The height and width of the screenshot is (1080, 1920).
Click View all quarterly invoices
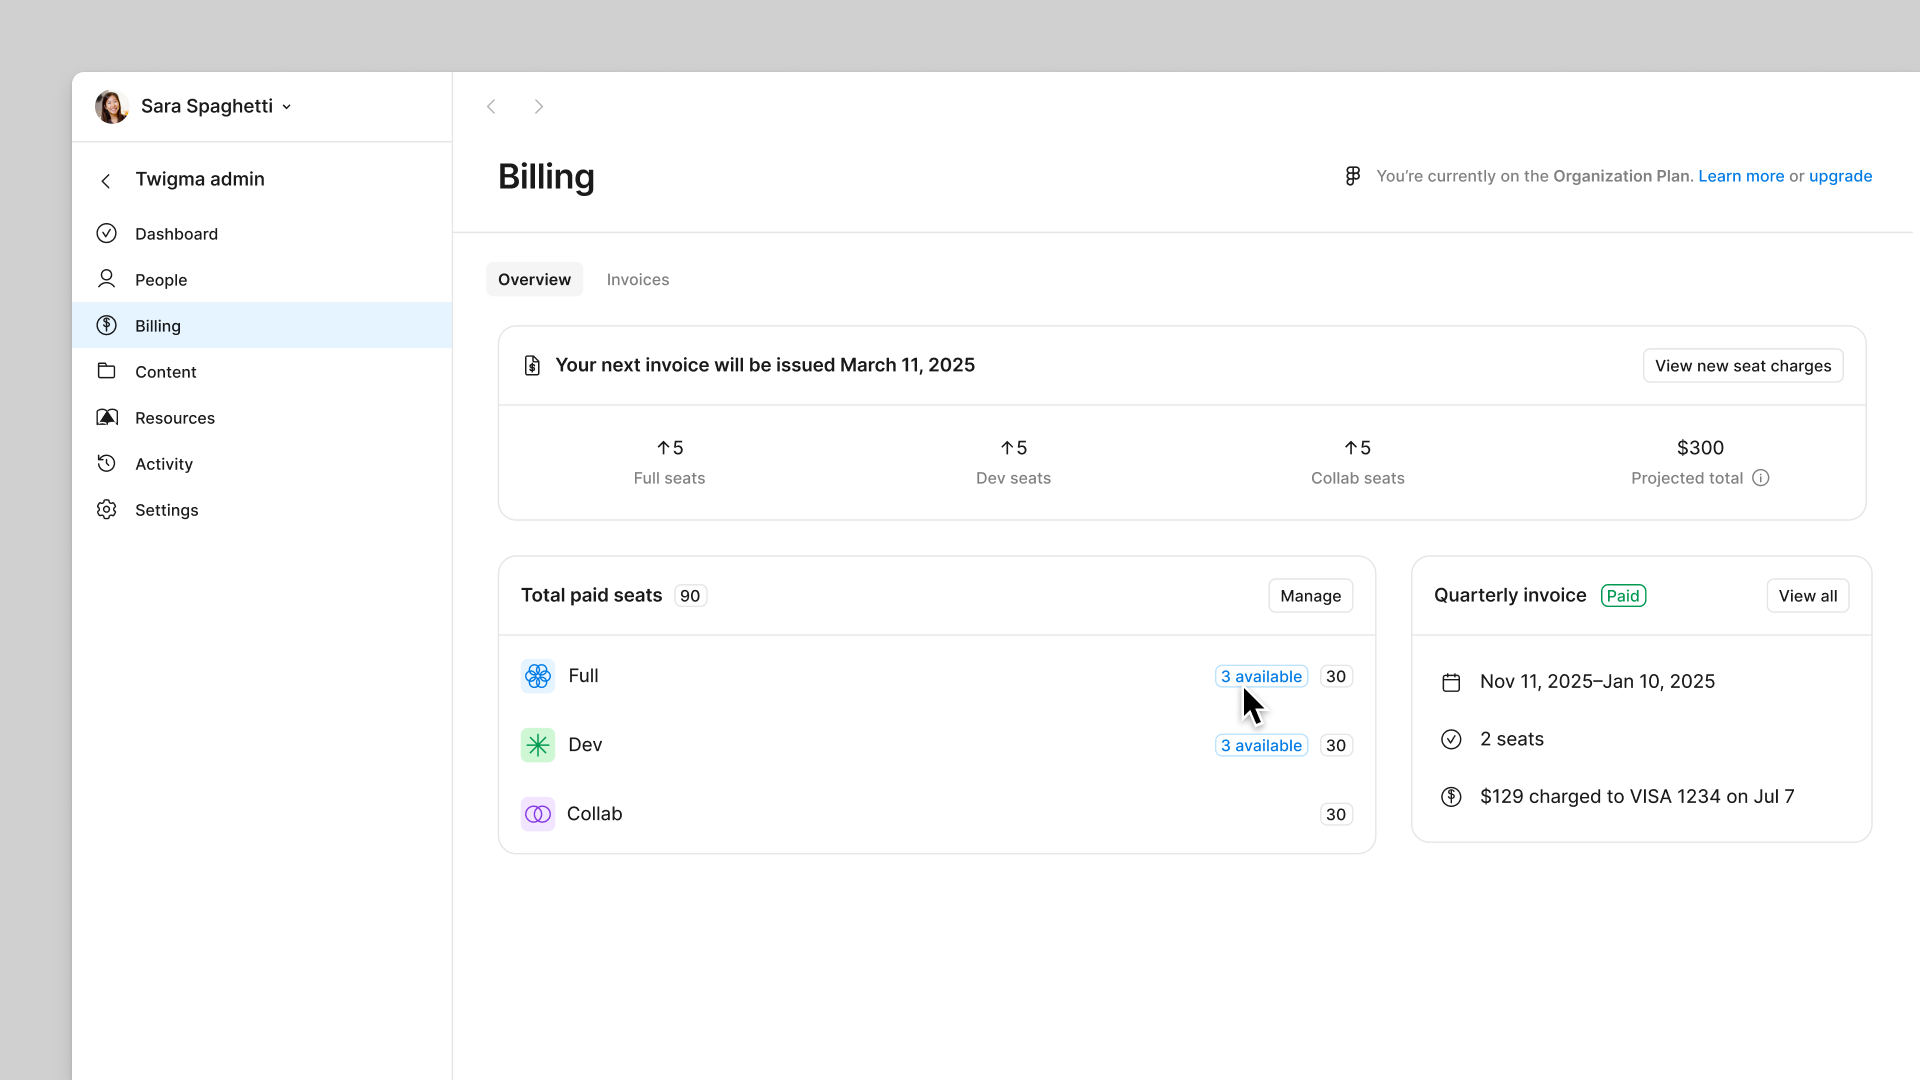pyautogui.click(x=1808, y=595)
